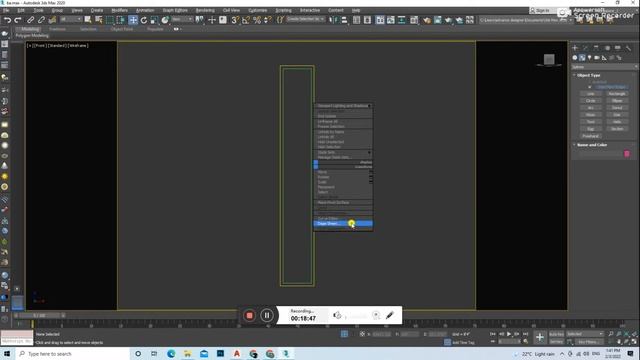Viewport: 640px width, 360px height.
Task: Open the Reference Coordinate System dropdown
Action: coord(182,20)
